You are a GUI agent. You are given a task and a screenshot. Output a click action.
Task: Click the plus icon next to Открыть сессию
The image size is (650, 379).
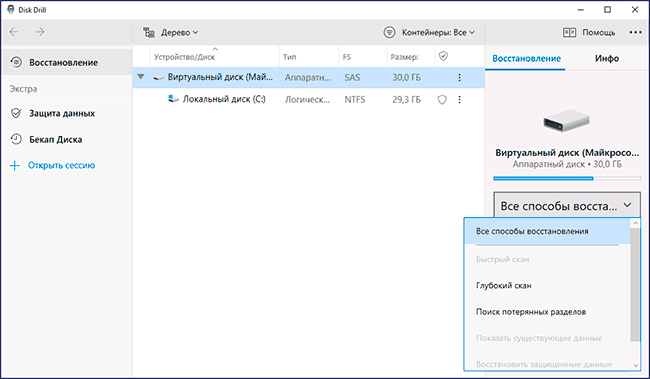point(15,166)
